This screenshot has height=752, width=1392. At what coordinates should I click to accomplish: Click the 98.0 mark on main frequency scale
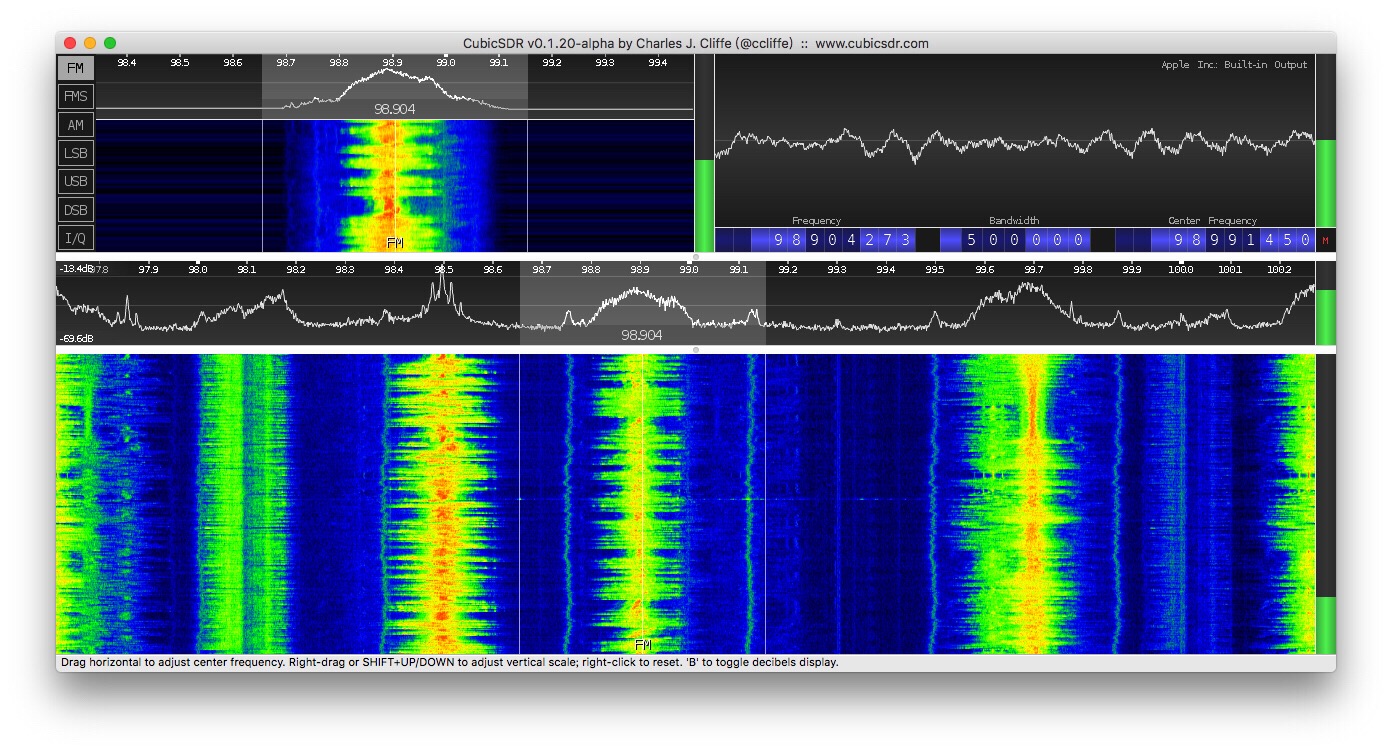[x=197, y=269]
